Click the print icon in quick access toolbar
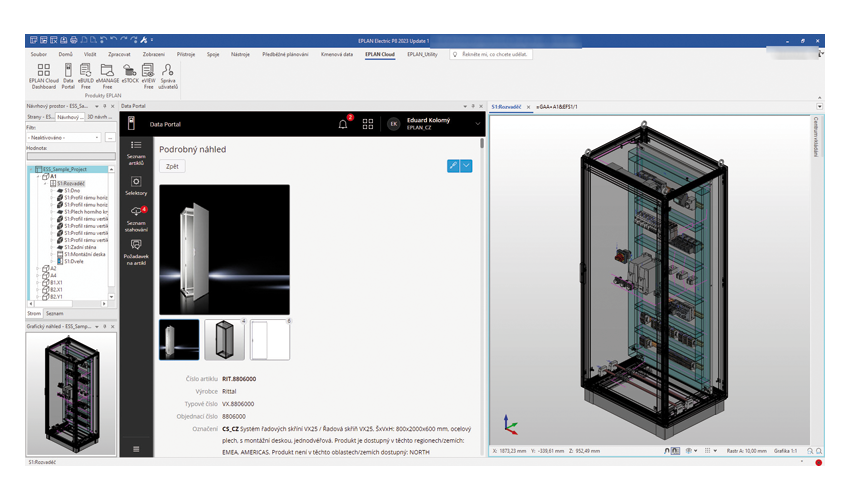The height and width of the screenshot is (500, 850). (74, 40)
